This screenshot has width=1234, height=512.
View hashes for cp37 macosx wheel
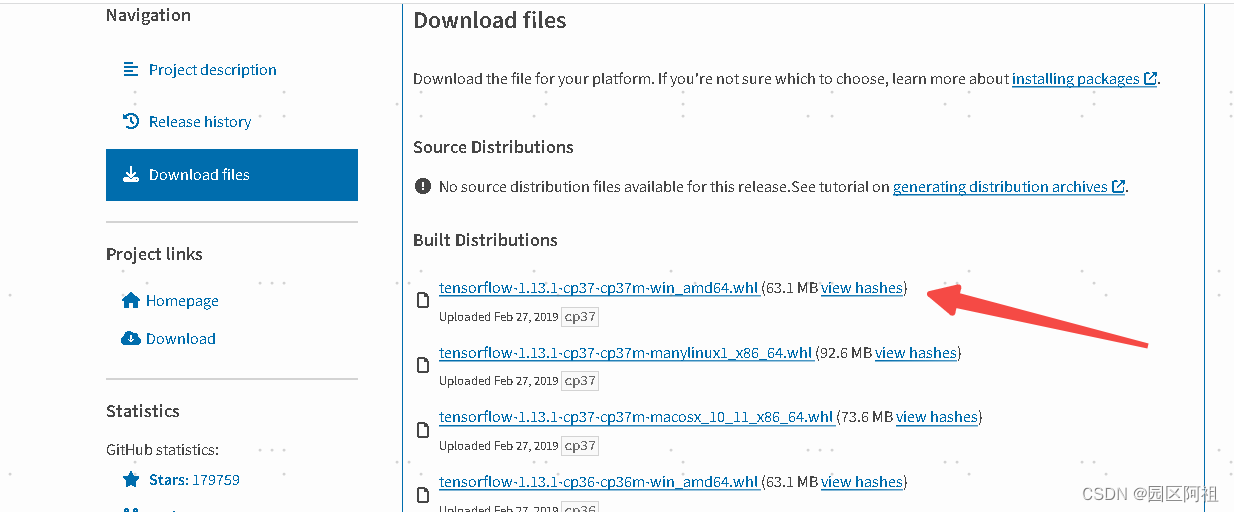point(937,417)
